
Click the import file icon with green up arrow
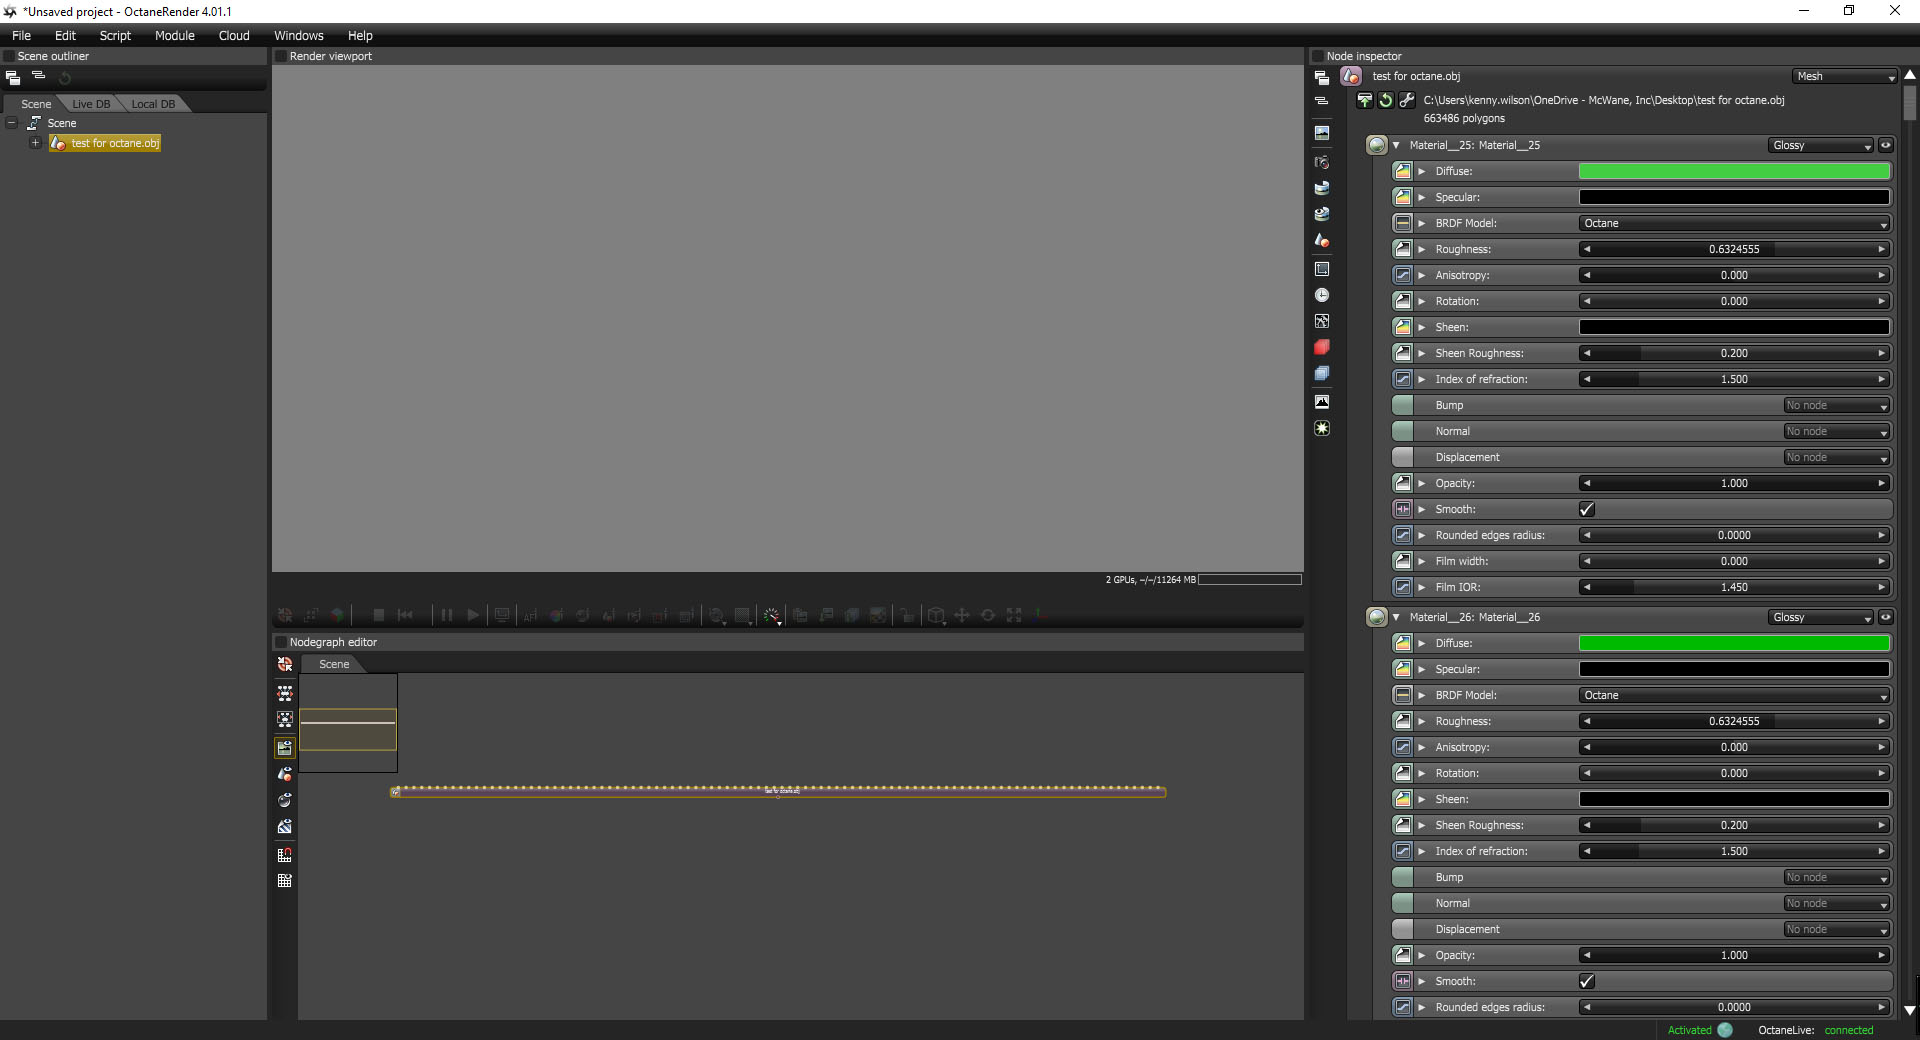point(1365,100)
